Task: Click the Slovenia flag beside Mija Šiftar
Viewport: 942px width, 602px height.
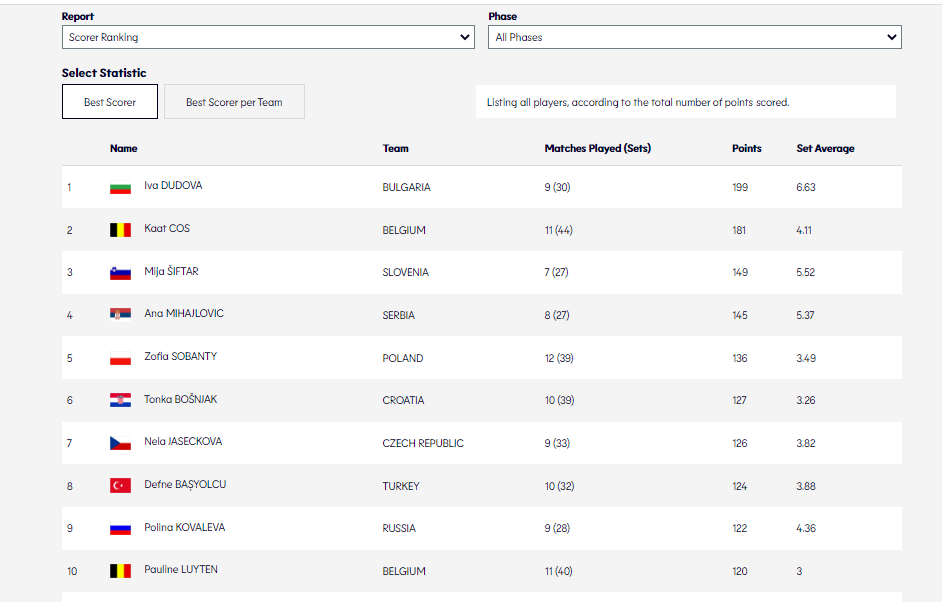Action: [x=120, y=273]
